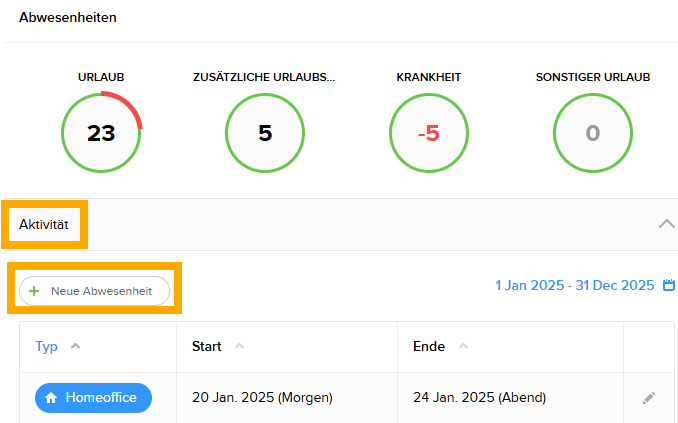Select the Krankheit circle showing -5
This screenshot has height=423, width=678.
(429, 133)
